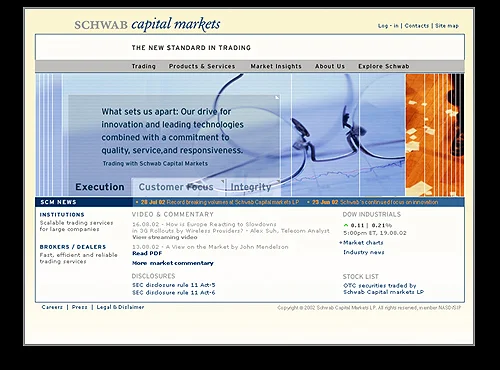
Task: Open the Industry news link
Action: pyautogui.click(x=364, y=252)
